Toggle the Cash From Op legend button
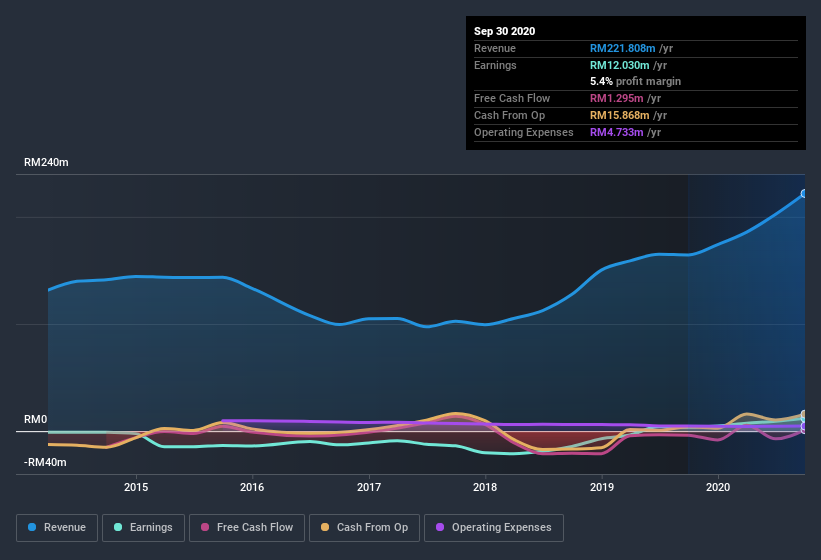This screenshot has width=821, height=560. coord(364,528)
